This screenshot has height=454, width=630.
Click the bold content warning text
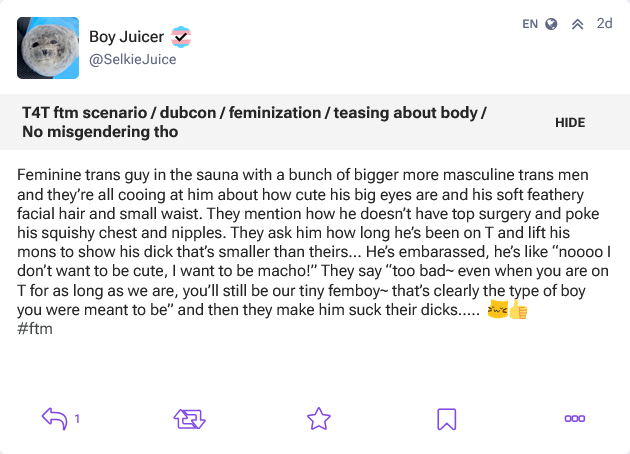pyautogui.click(x=254, y=122)
